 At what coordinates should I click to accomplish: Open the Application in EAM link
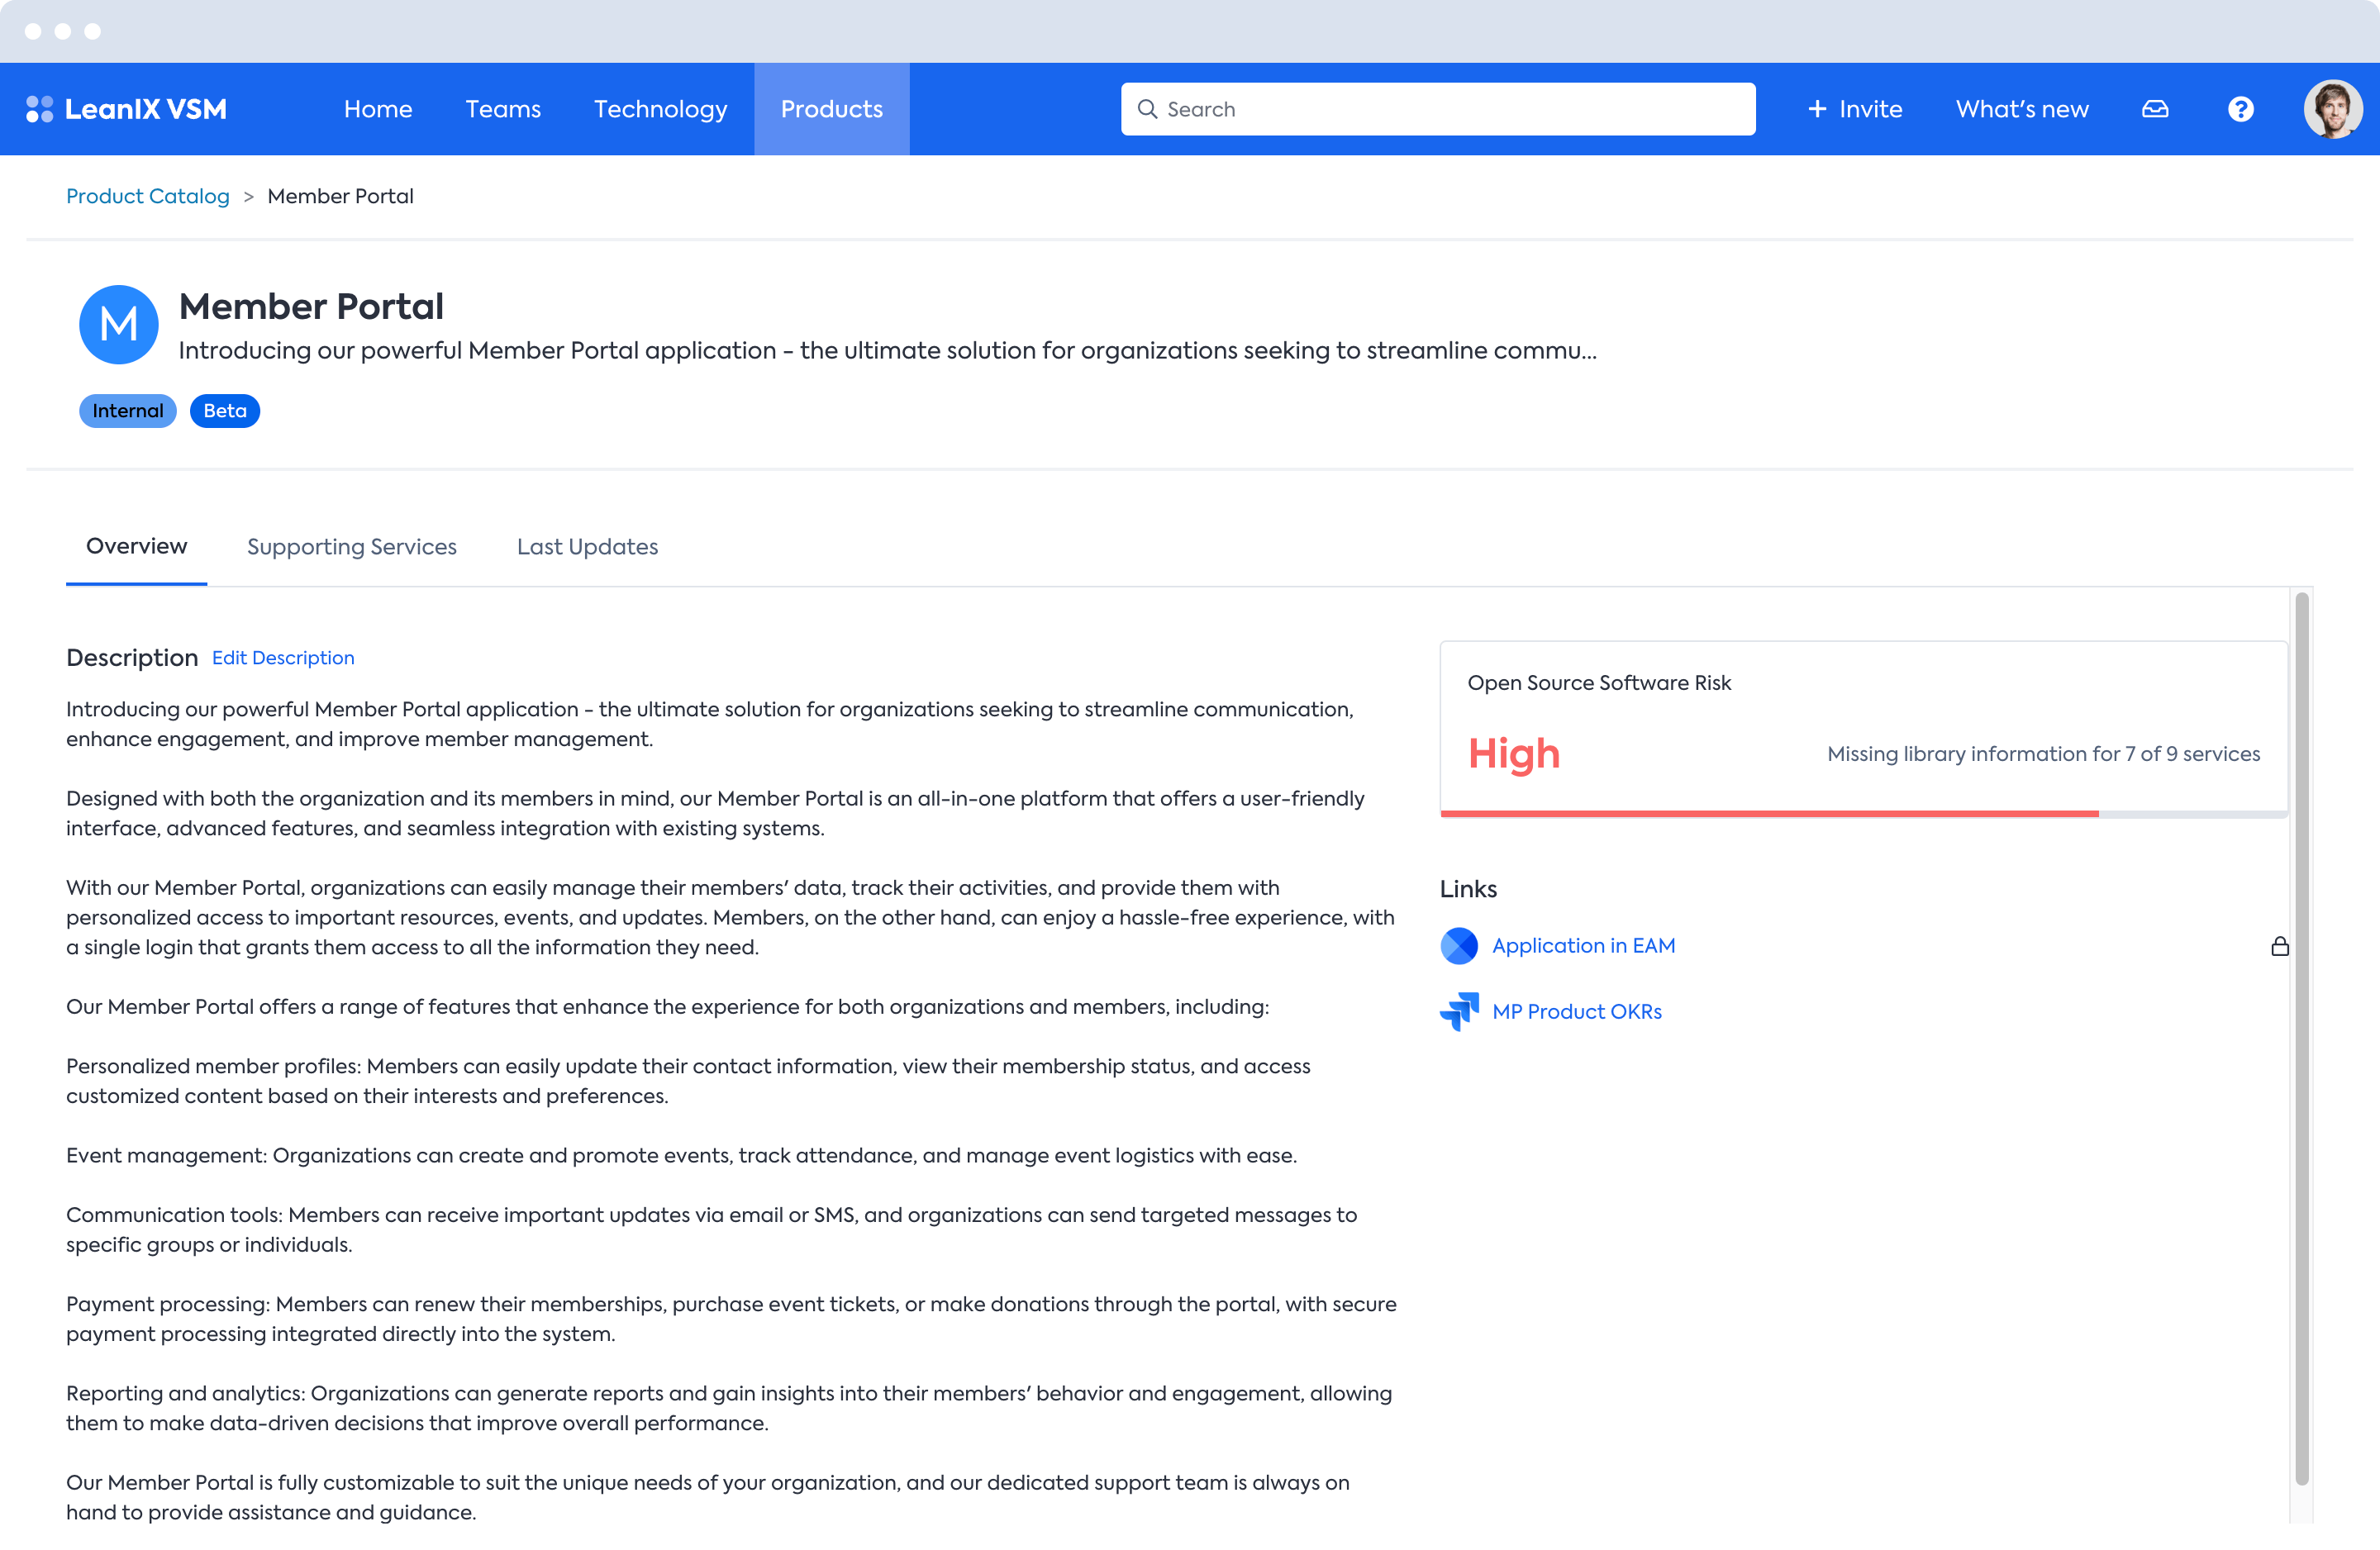1583,945
